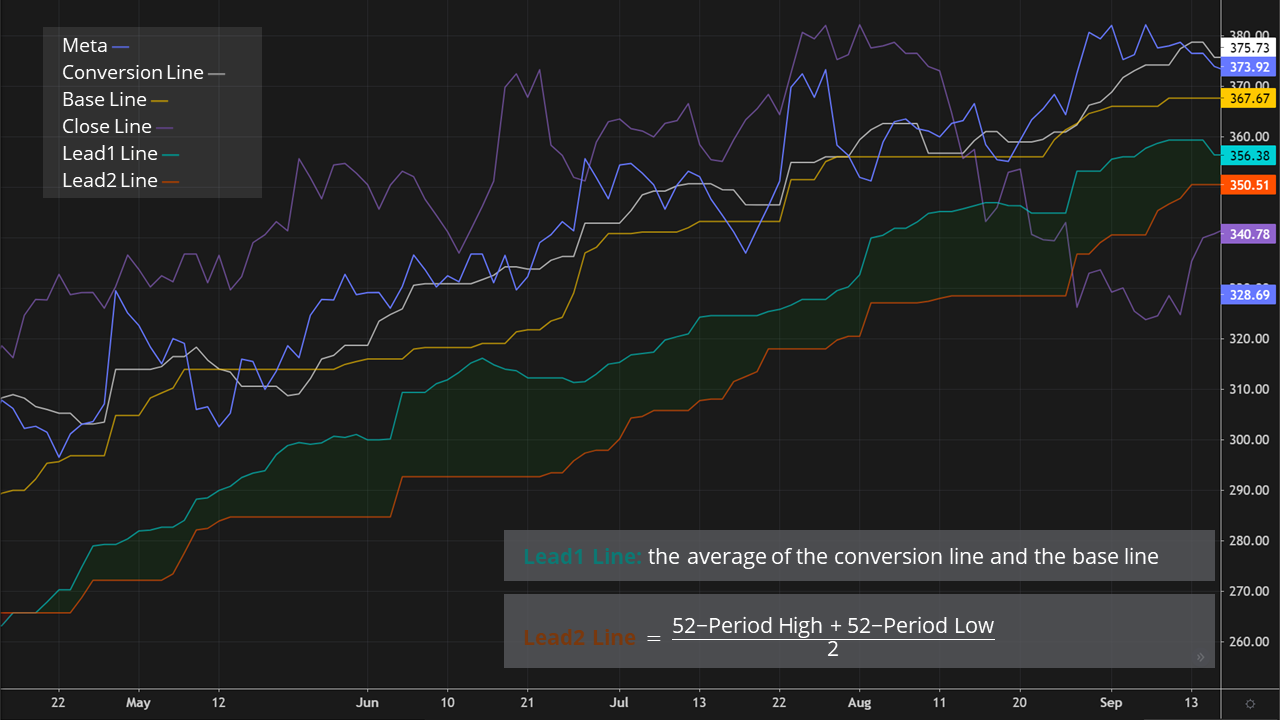1280x720 pixels.
Task: Click the Lead2 Line formula box
Action: pos(859,632)
